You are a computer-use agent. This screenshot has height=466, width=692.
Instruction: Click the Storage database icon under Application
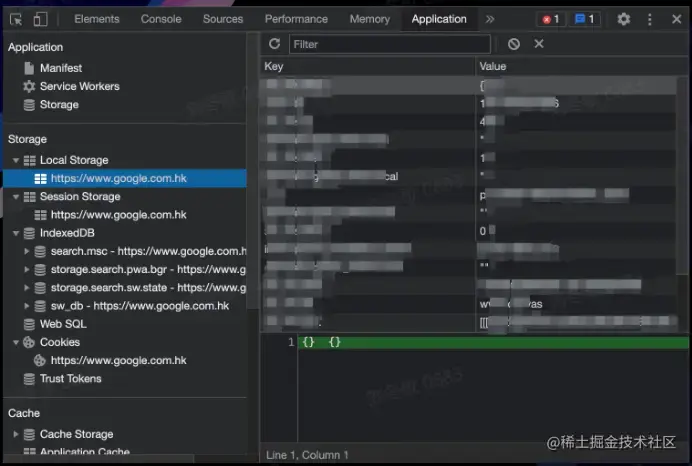(29, 105)
